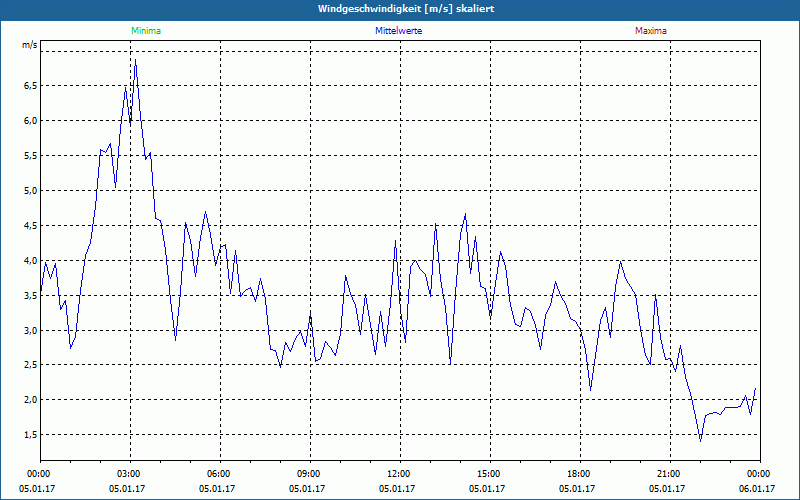Viewport: 800px width, 500px height.
Task: Click the wind speed peak near 03:00
Action: [x=135, y=60]
